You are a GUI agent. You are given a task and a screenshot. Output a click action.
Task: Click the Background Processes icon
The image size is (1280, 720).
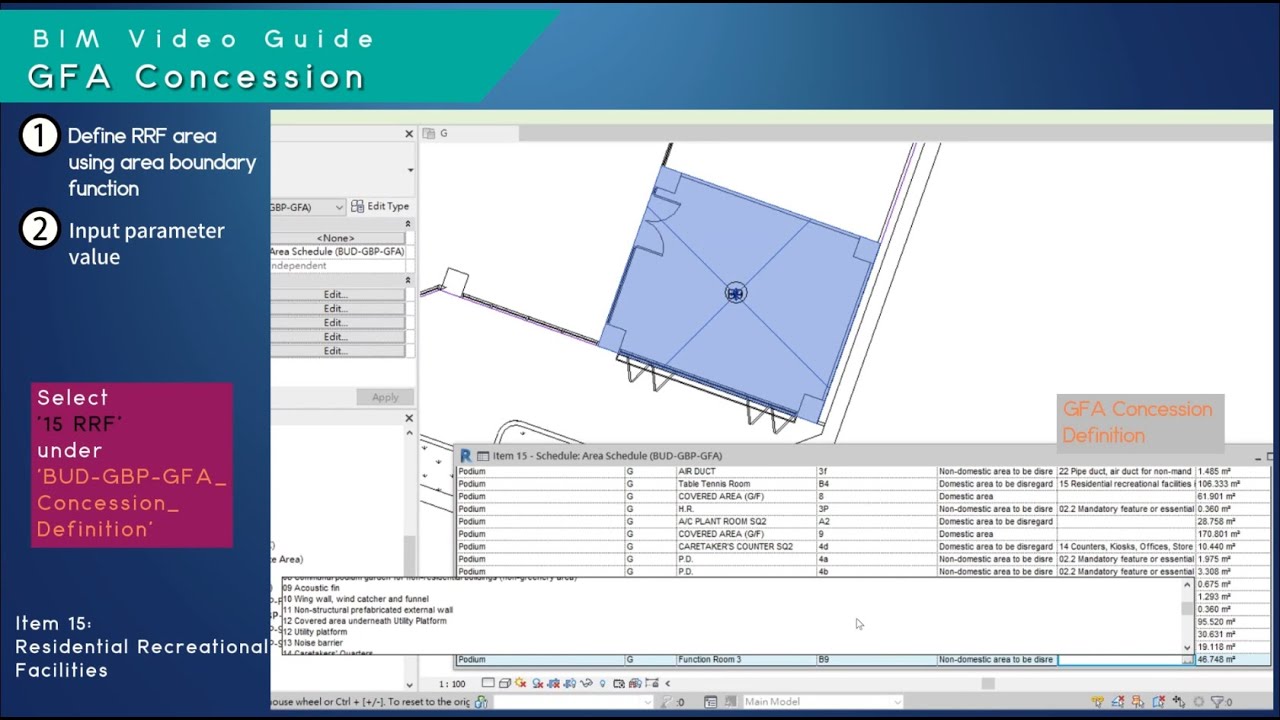click(x=1199, y=702)
